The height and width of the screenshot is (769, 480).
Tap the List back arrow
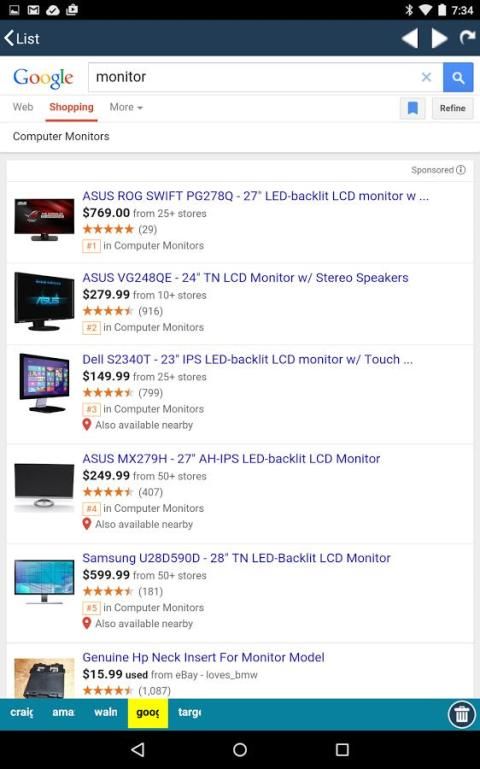tap(22, 38)
